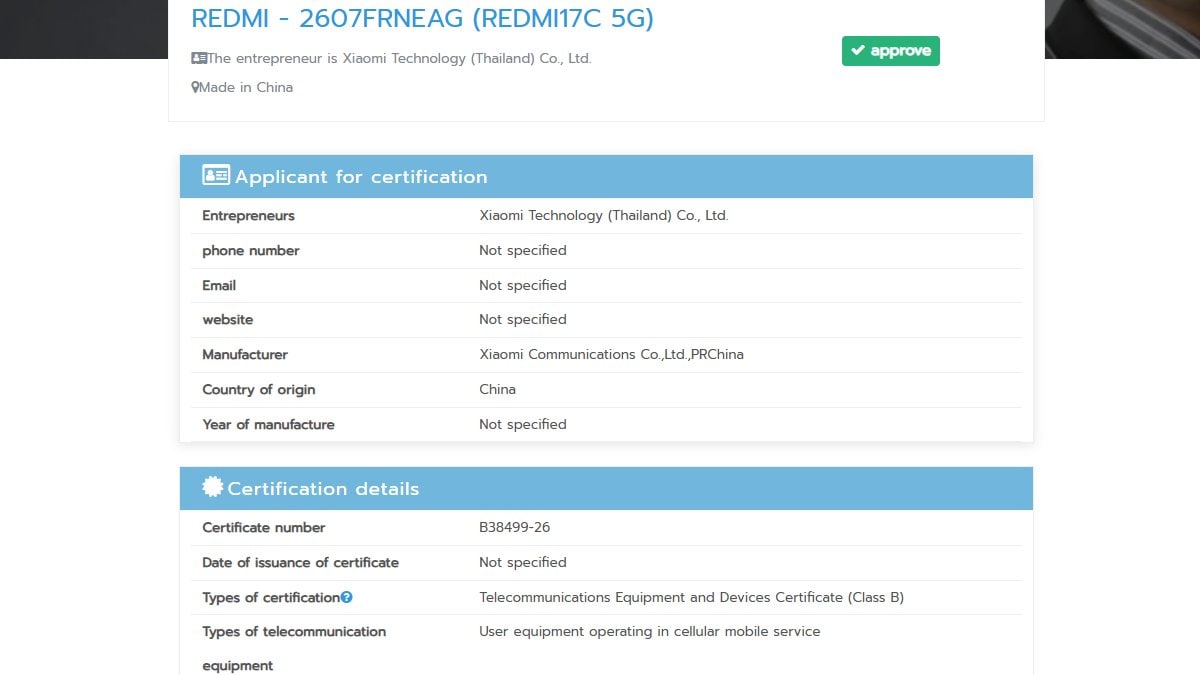Click the Year of manufacture label
This screenshot has height=675, width=1200.
[269, 424]
